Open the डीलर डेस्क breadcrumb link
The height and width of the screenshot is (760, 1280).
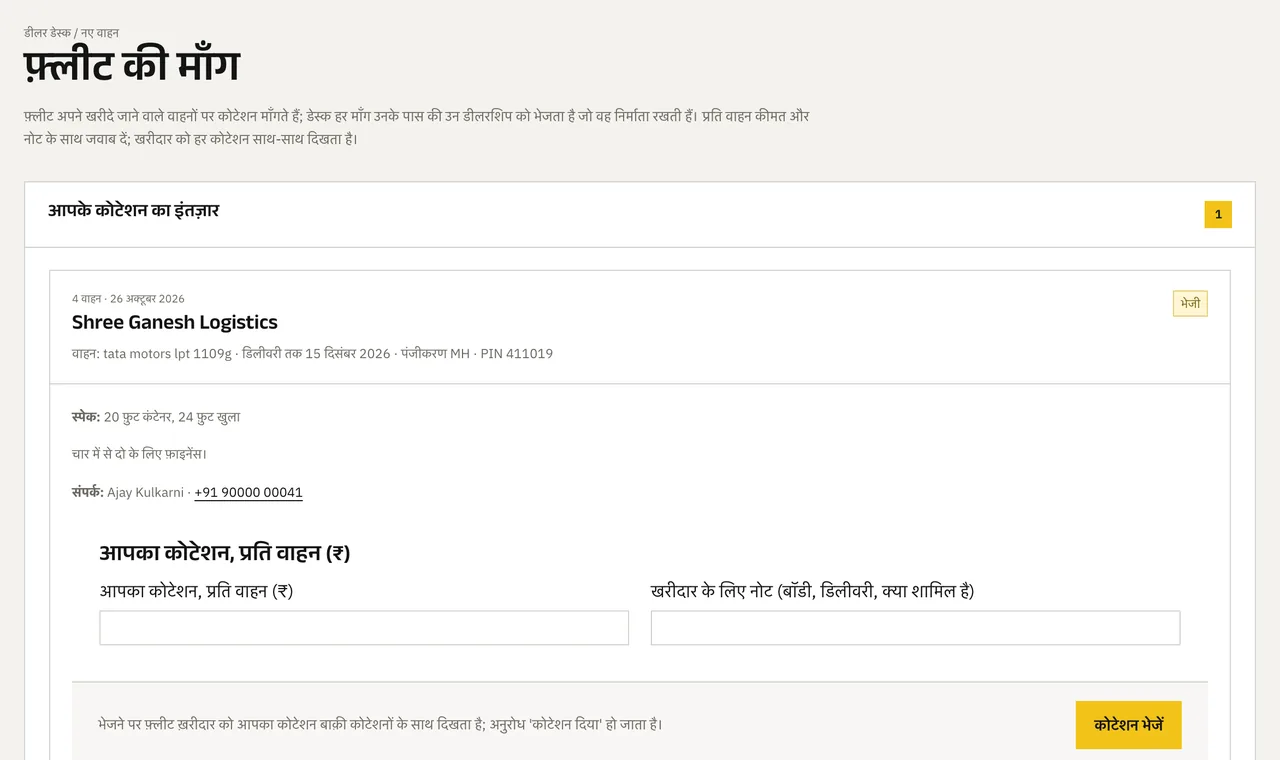47,33
